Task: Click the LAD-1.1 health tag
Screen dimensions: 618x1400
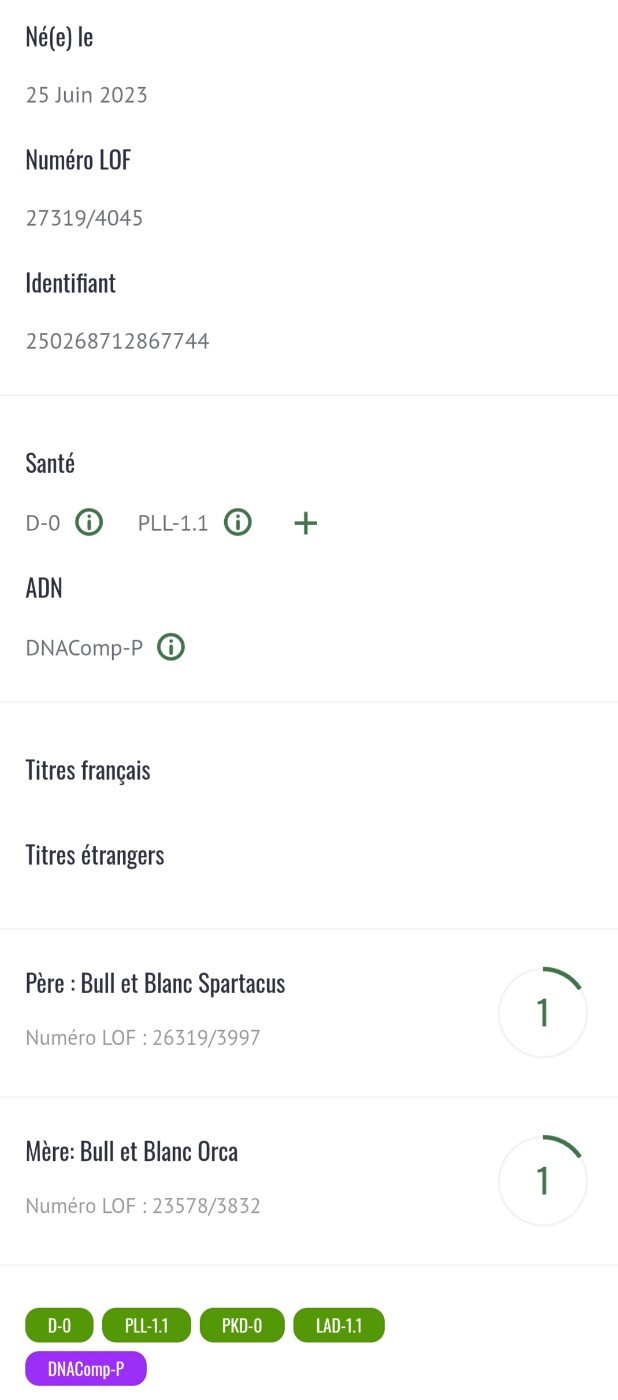Action: pyautogui.click(x=338, y=1326)
